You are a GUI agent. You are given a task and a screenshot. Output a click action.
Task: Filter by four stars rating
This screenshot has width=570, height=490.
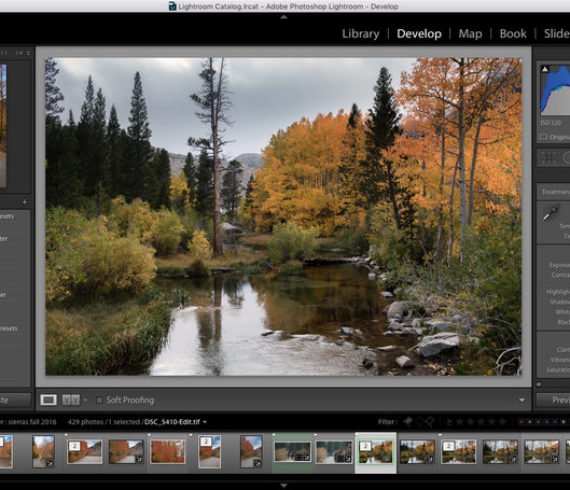(x=491, y=422)
